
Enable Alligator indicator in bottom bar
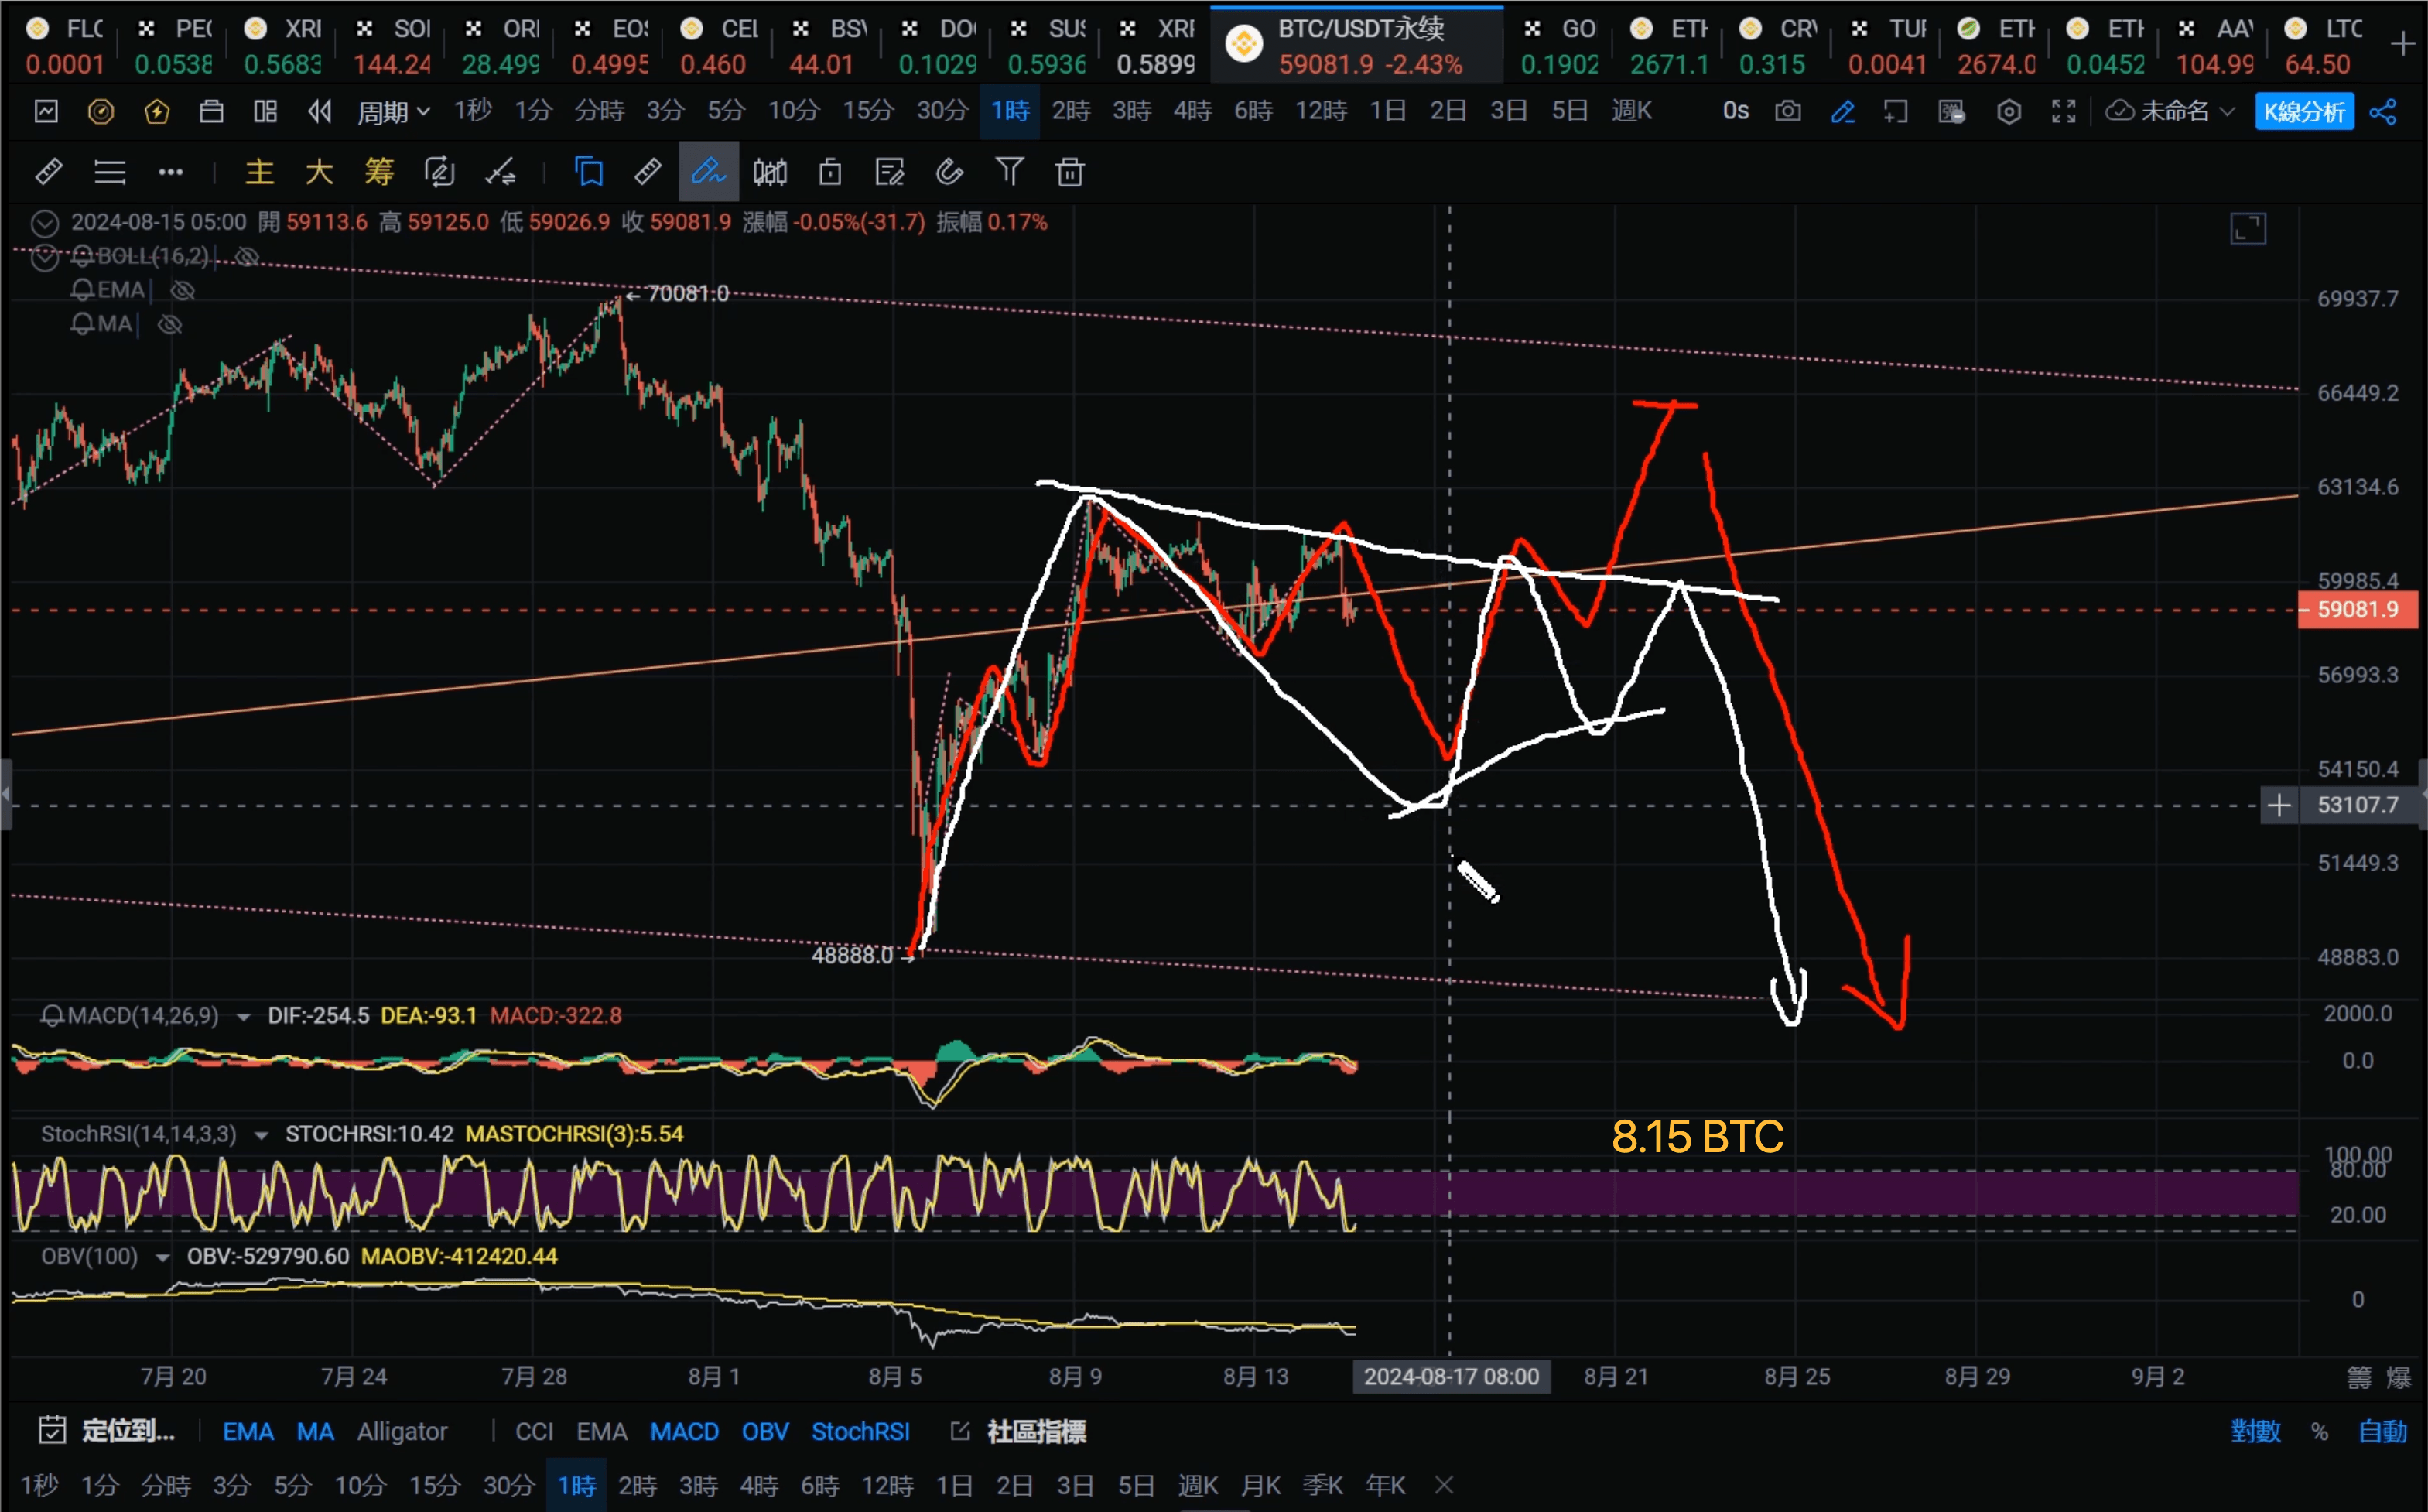[x=402, y=1431]
